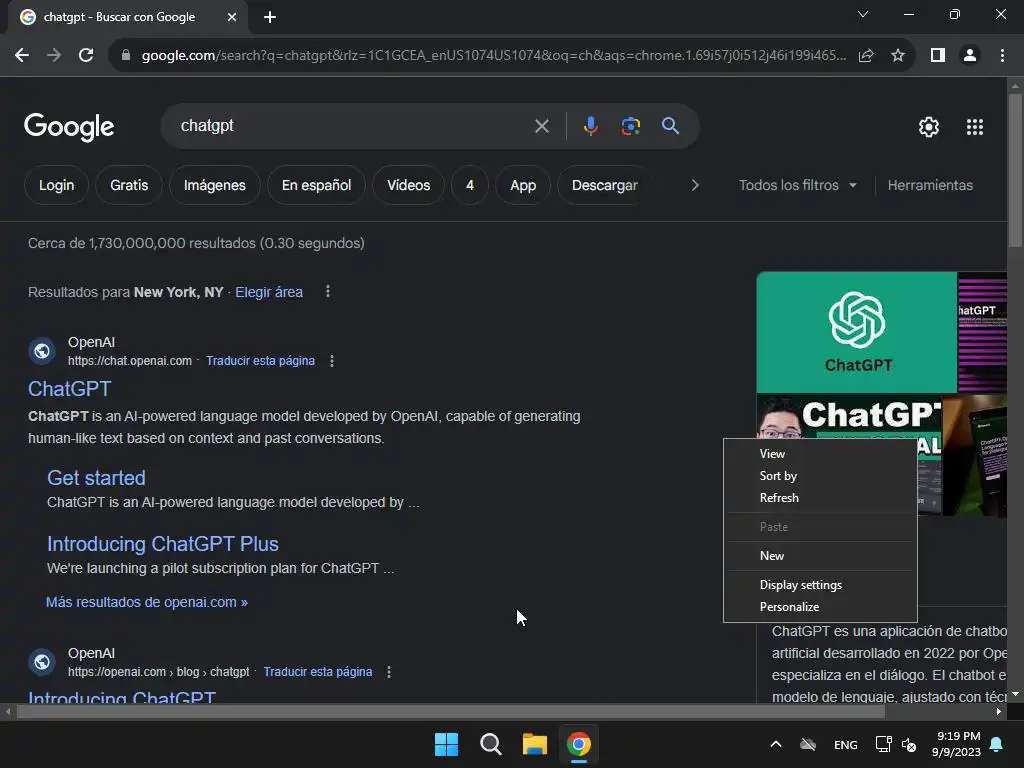Open the Get started sublink
Image resolution: width=1024 pixels, height=768 pixels.
pyautogui.click(x=96, y=478)
